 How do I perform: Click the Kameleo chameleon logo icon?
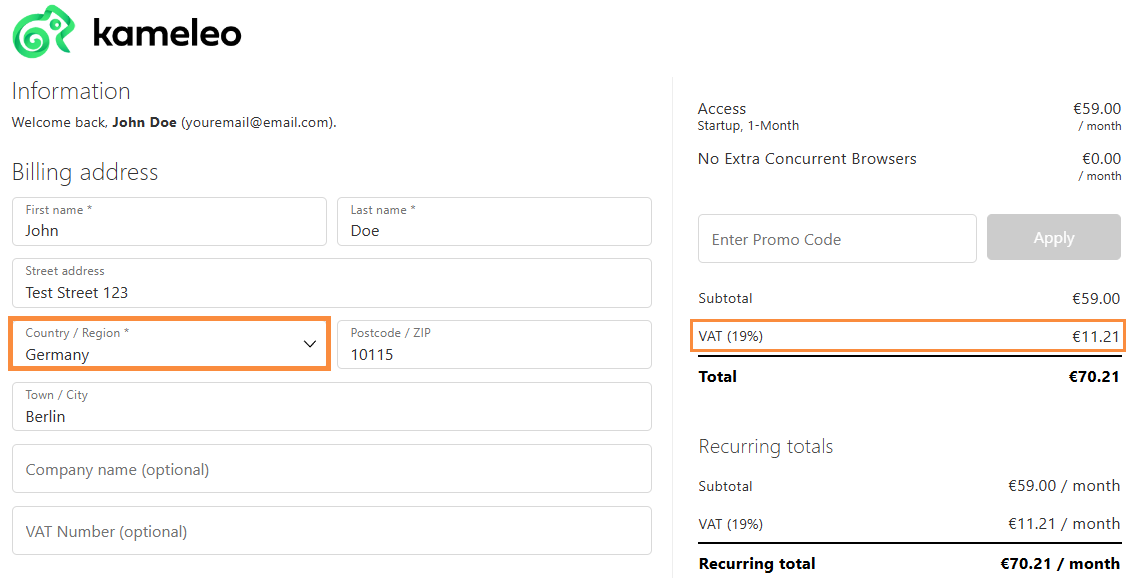pos(44,32)
